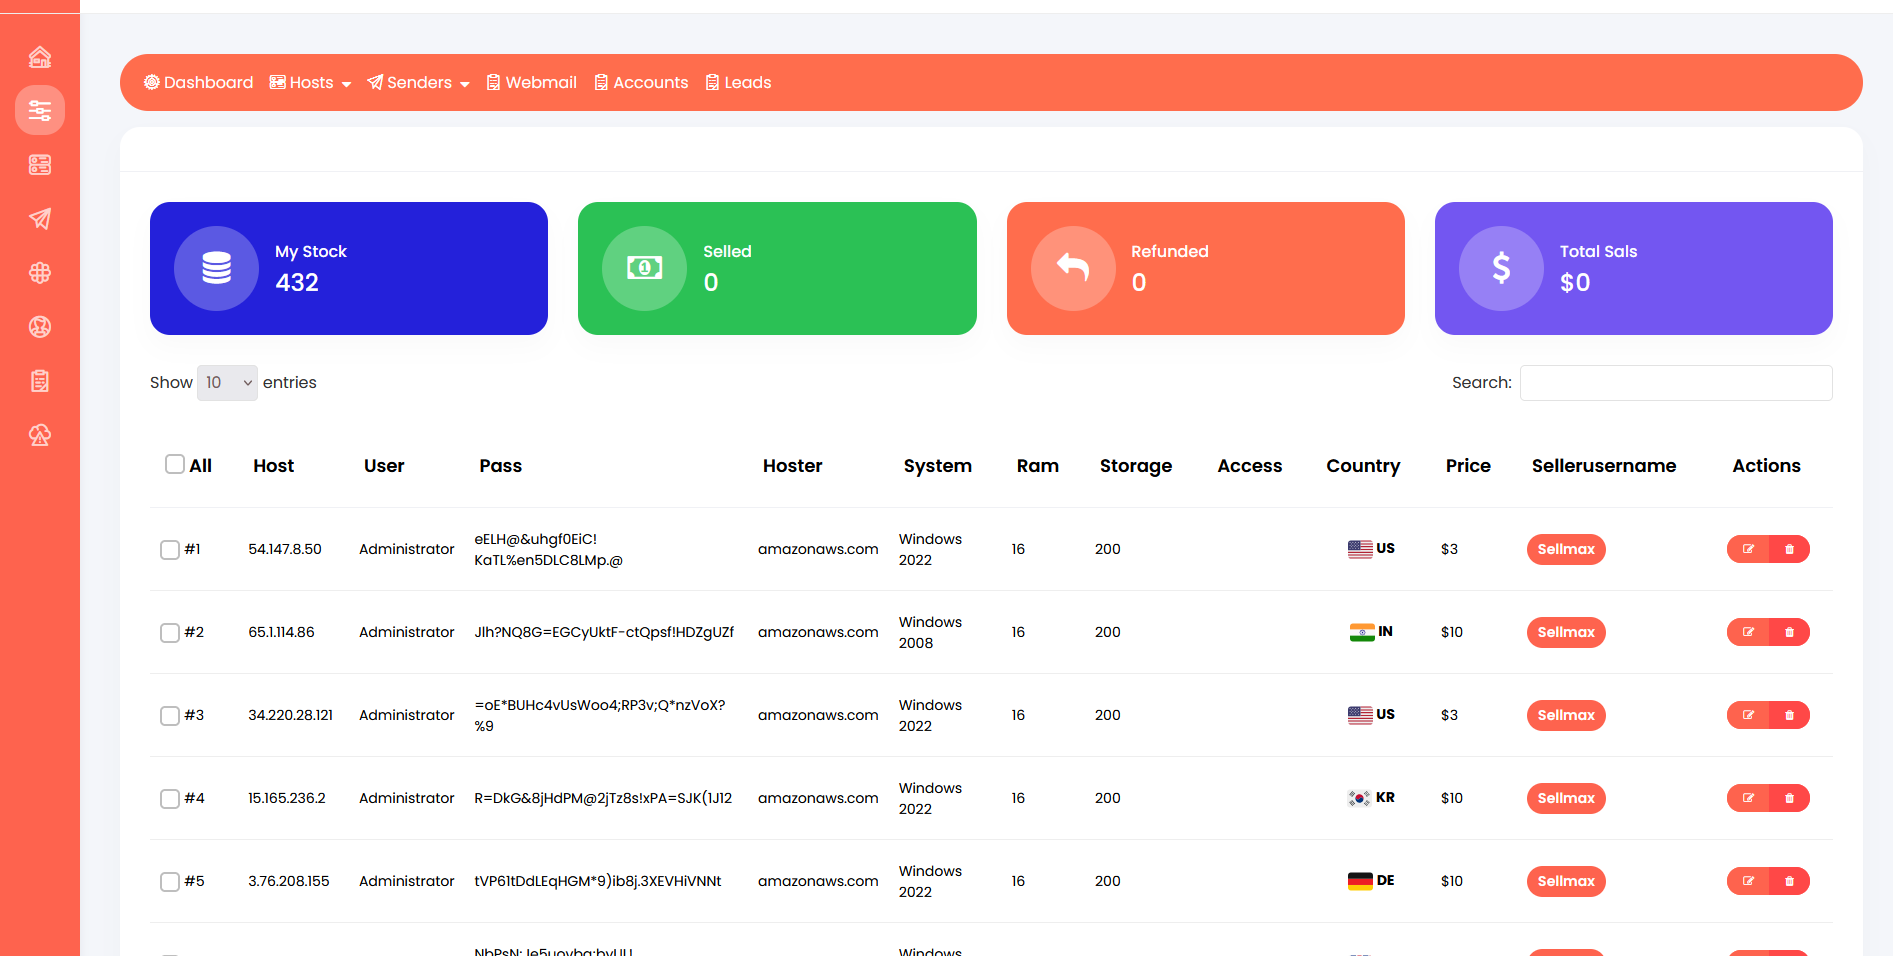This screenshot has height=956, width=1893.
Task: Check the checkbox for row #1
Action: click(x=170, y=550)
